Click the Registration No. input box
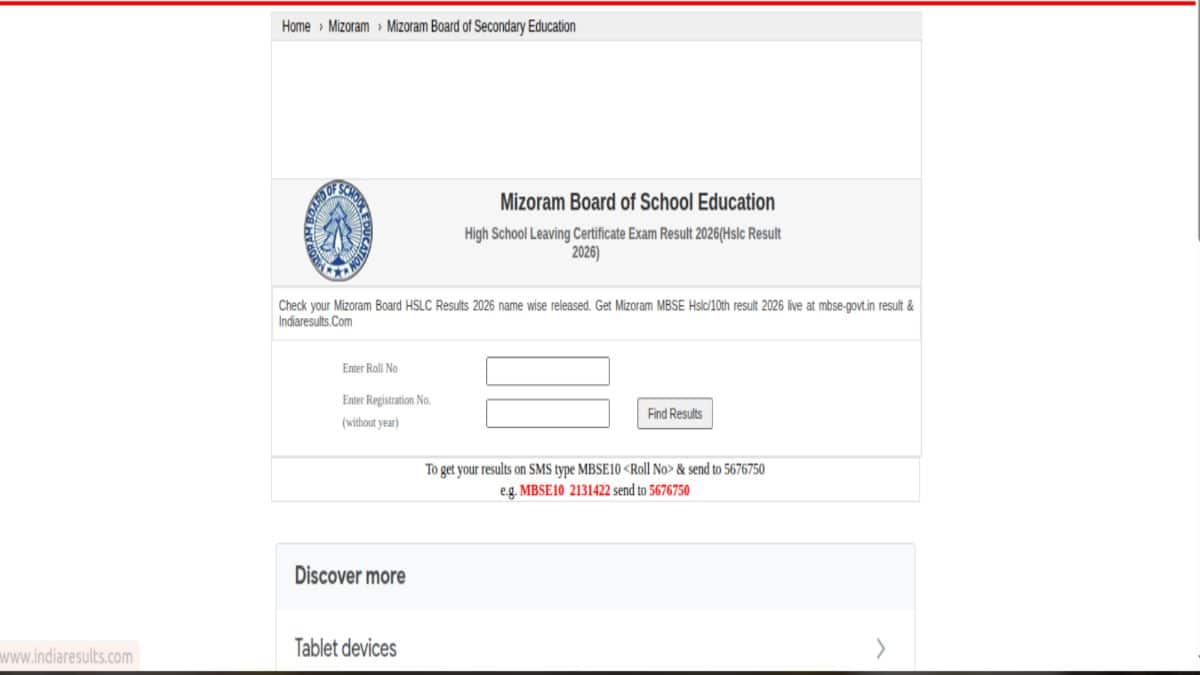This screenshot has width=1200, height=675. 547,413
